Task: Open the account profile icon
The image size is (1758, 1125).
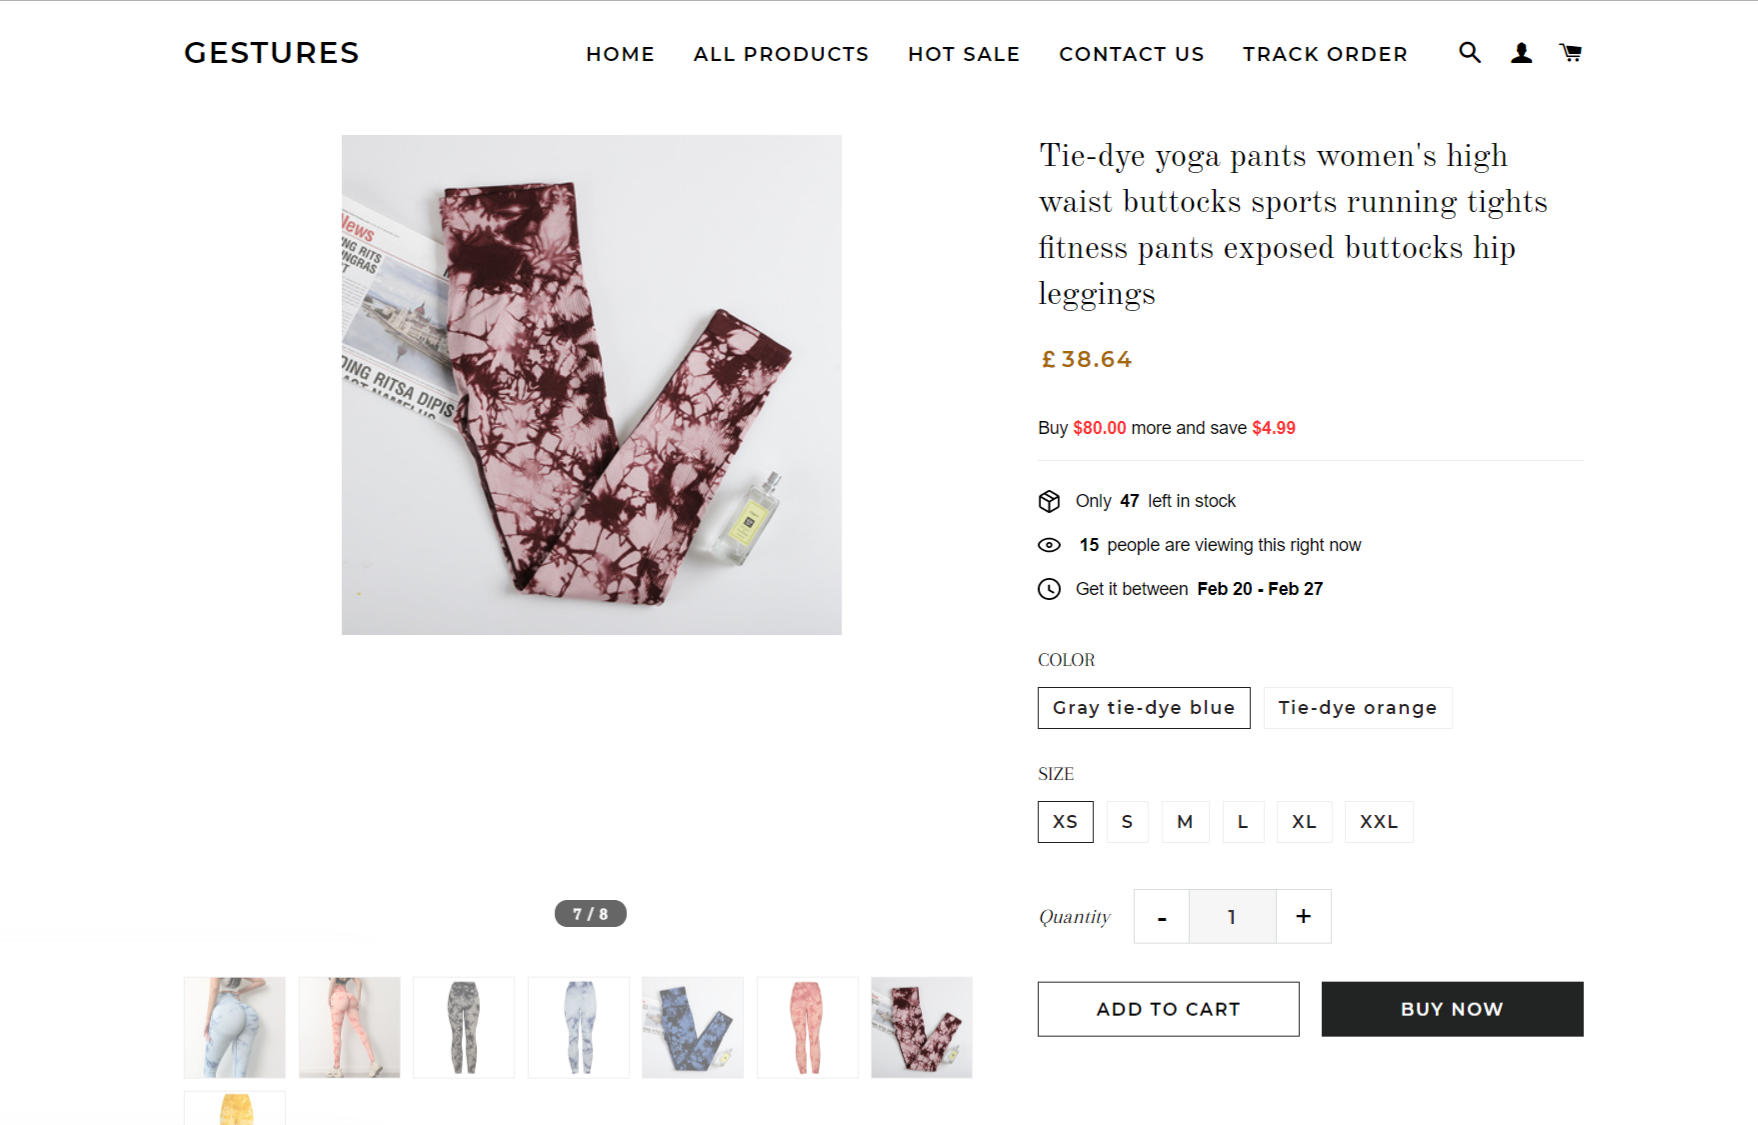Action: click(x=1521, y=53)
